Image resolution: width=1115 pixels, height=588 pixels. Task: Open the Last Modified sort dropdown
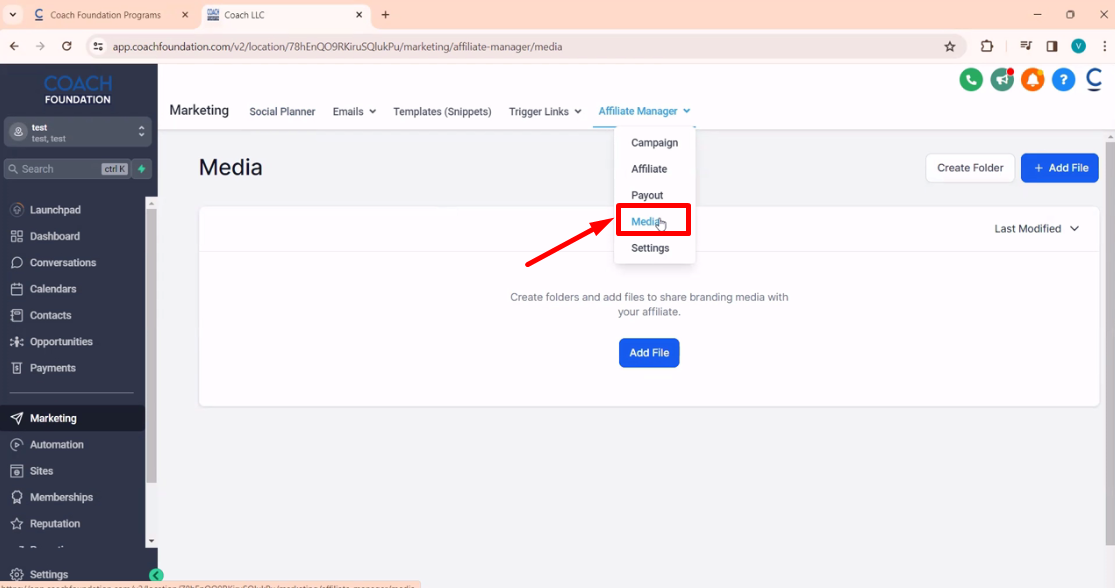point(1037,228)
